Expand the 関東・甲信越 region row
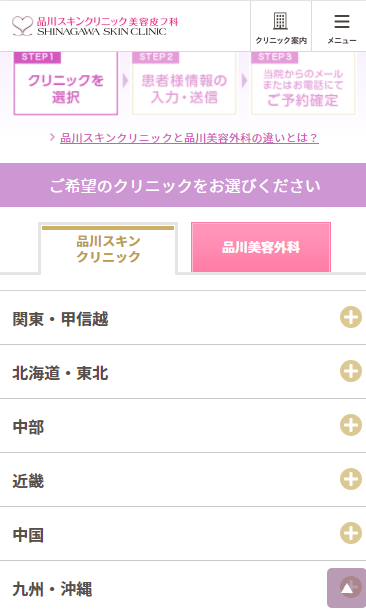366x611 pixels. point(183,318)
